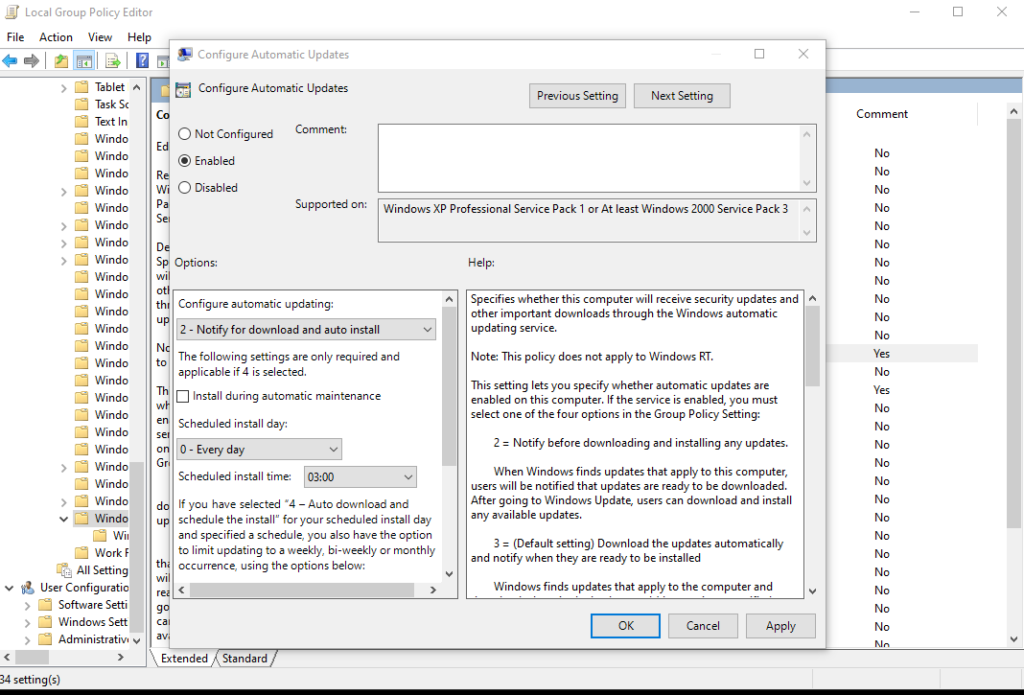
Task: Click the settings list scroll-down arrow at far right
Action: (x=1014, y=639)
